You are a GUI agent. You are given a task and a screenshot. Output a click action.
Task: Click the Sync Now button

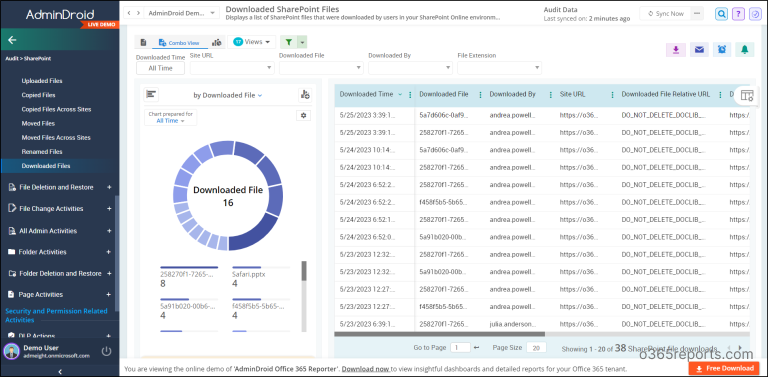(665, 13)
